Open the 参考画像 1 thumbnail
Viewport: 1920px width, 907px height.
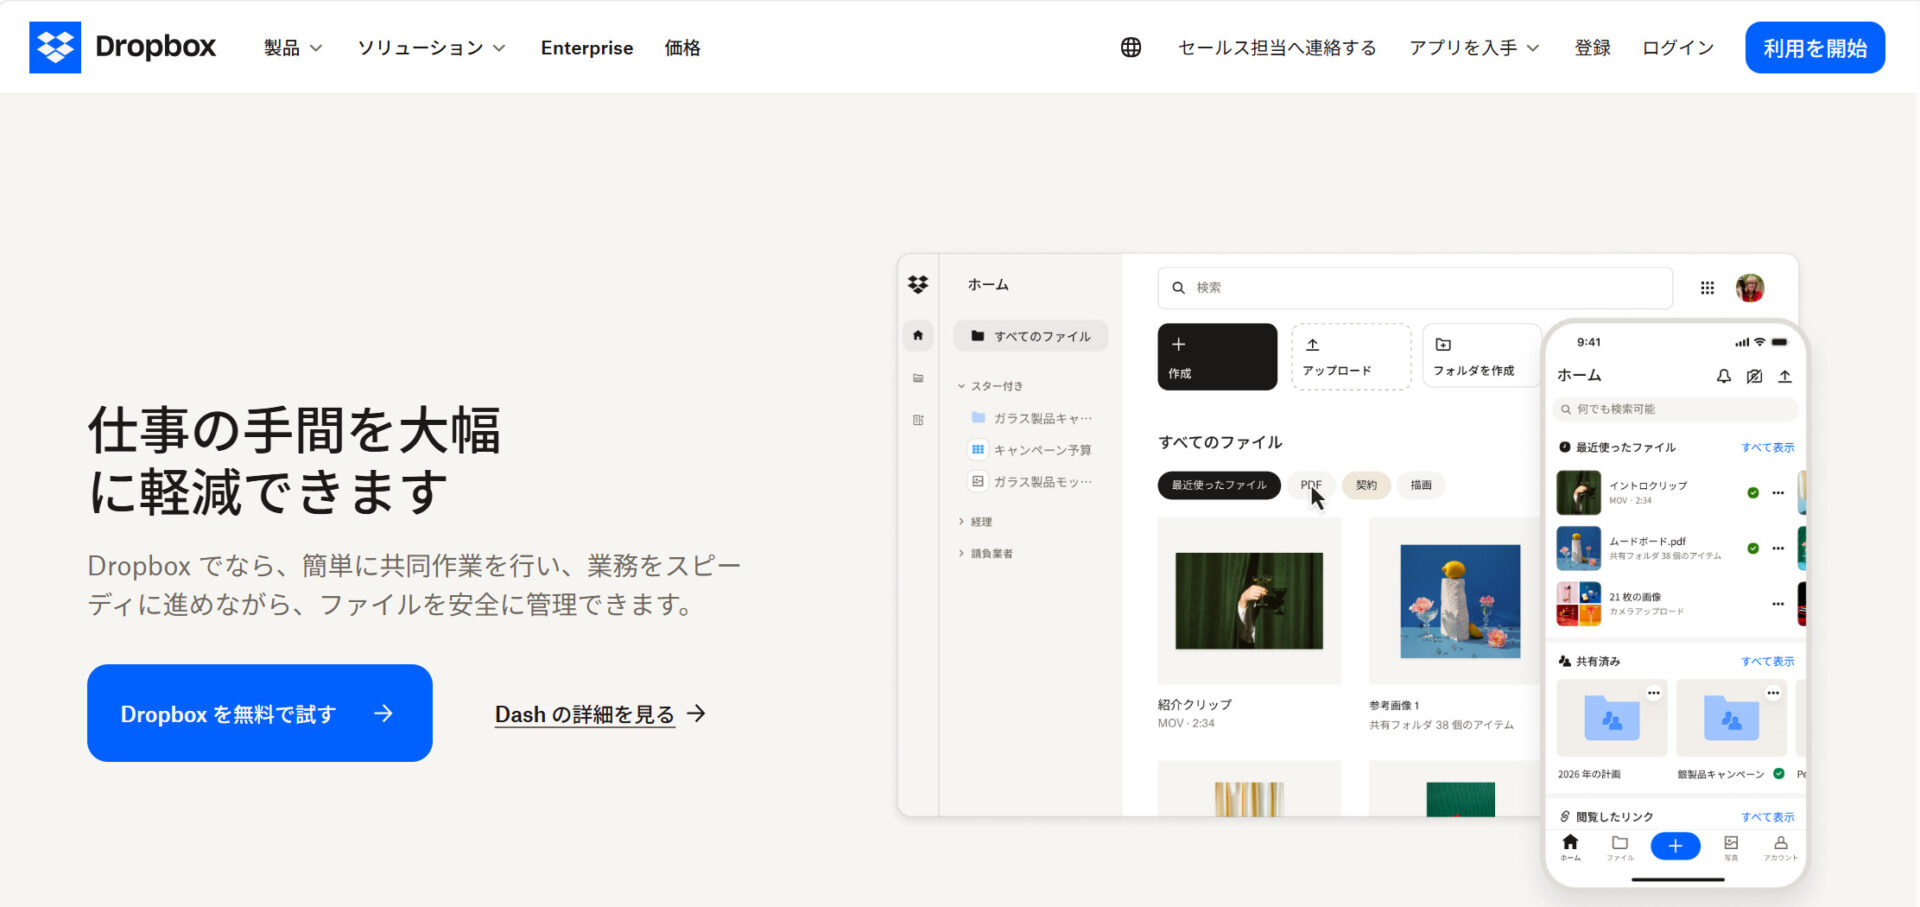coord(1455,601)
